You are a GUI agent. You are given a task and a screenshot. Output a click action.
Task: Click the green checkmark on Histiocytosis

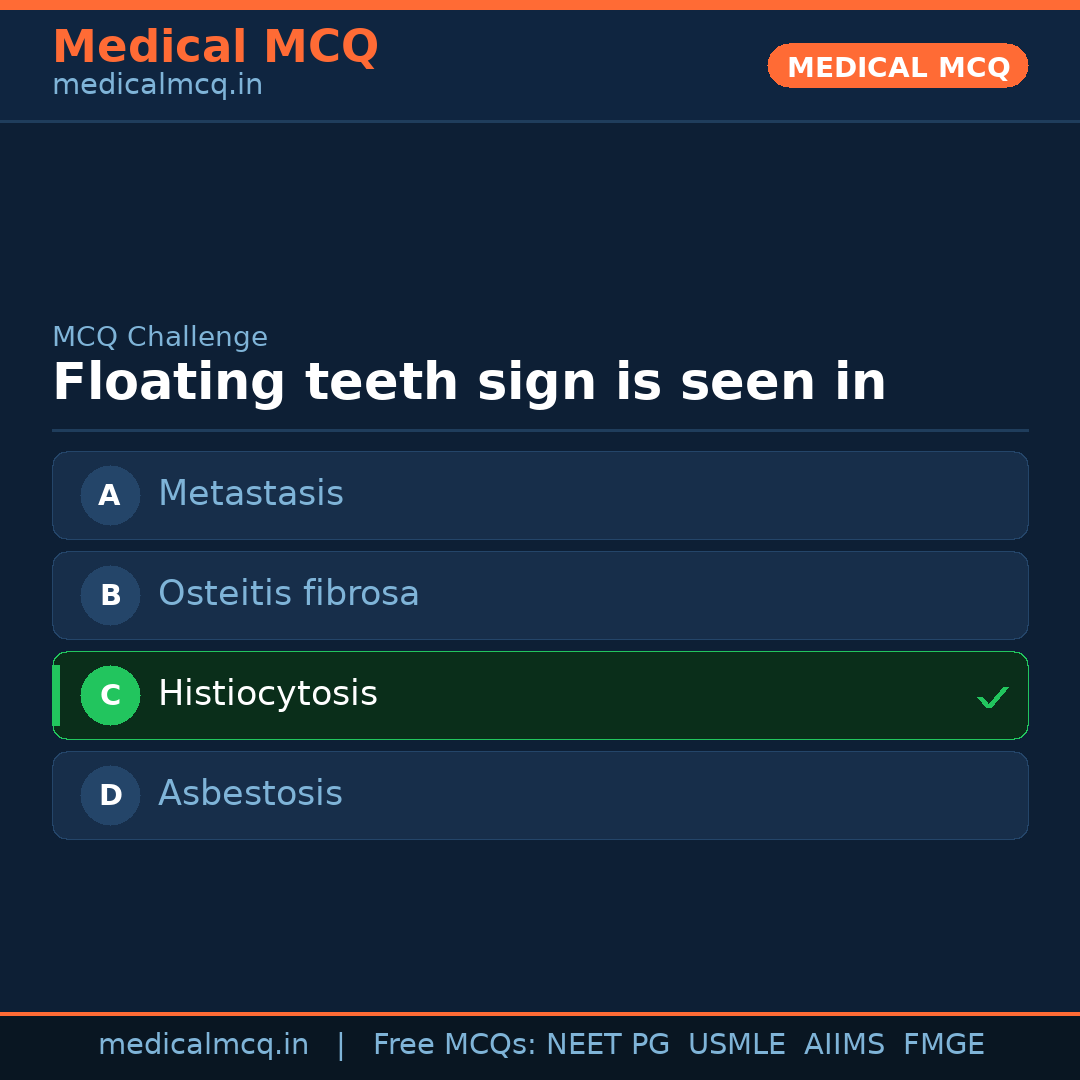pos(993,696)
